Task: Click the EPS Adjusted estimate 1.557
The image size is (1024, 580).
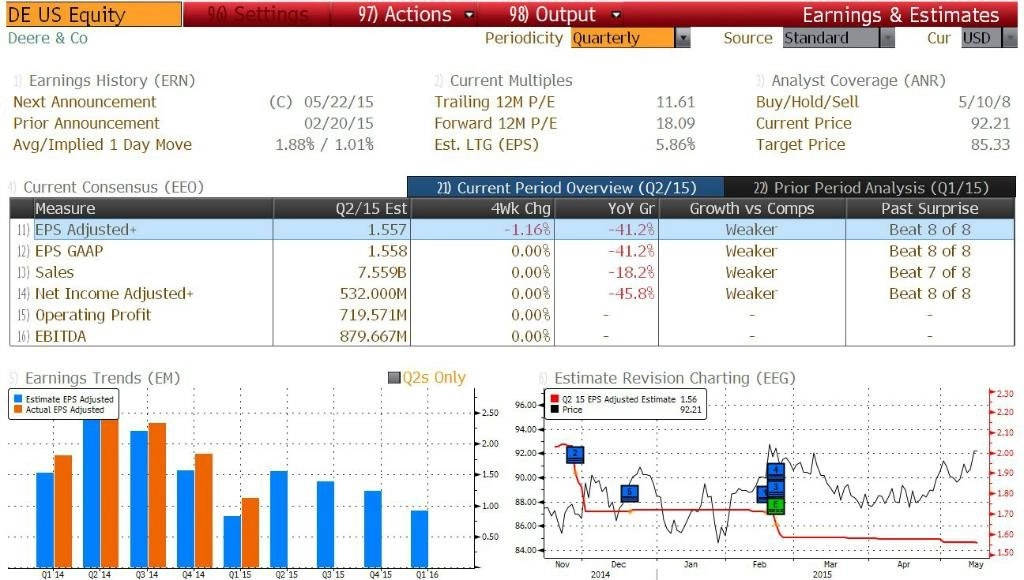Action: click(x=387, y=229)
